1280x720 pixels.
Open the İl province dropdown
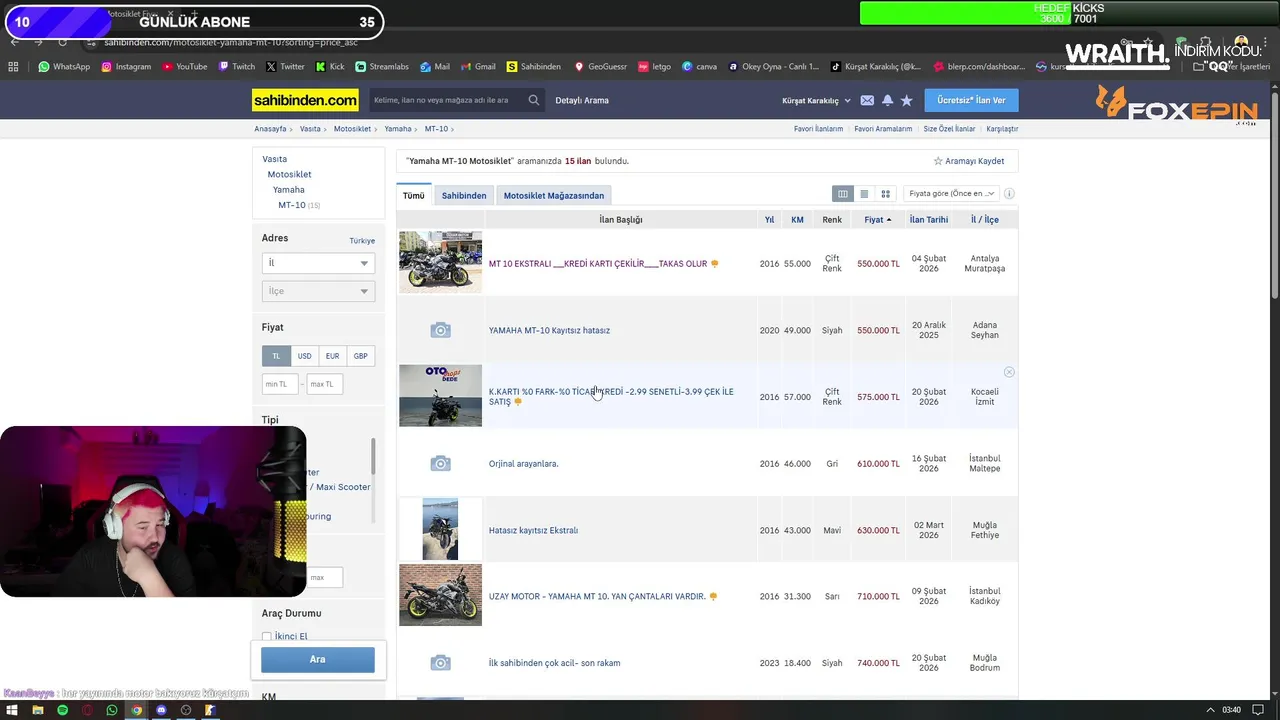point(318,263)
